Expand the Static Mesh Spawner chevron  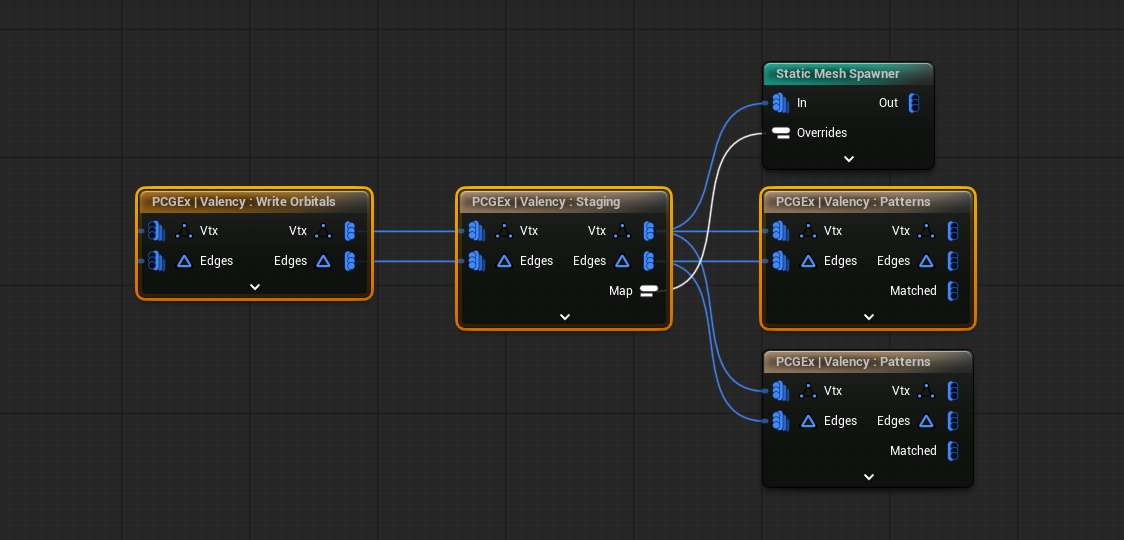click(x=848, y=158)
